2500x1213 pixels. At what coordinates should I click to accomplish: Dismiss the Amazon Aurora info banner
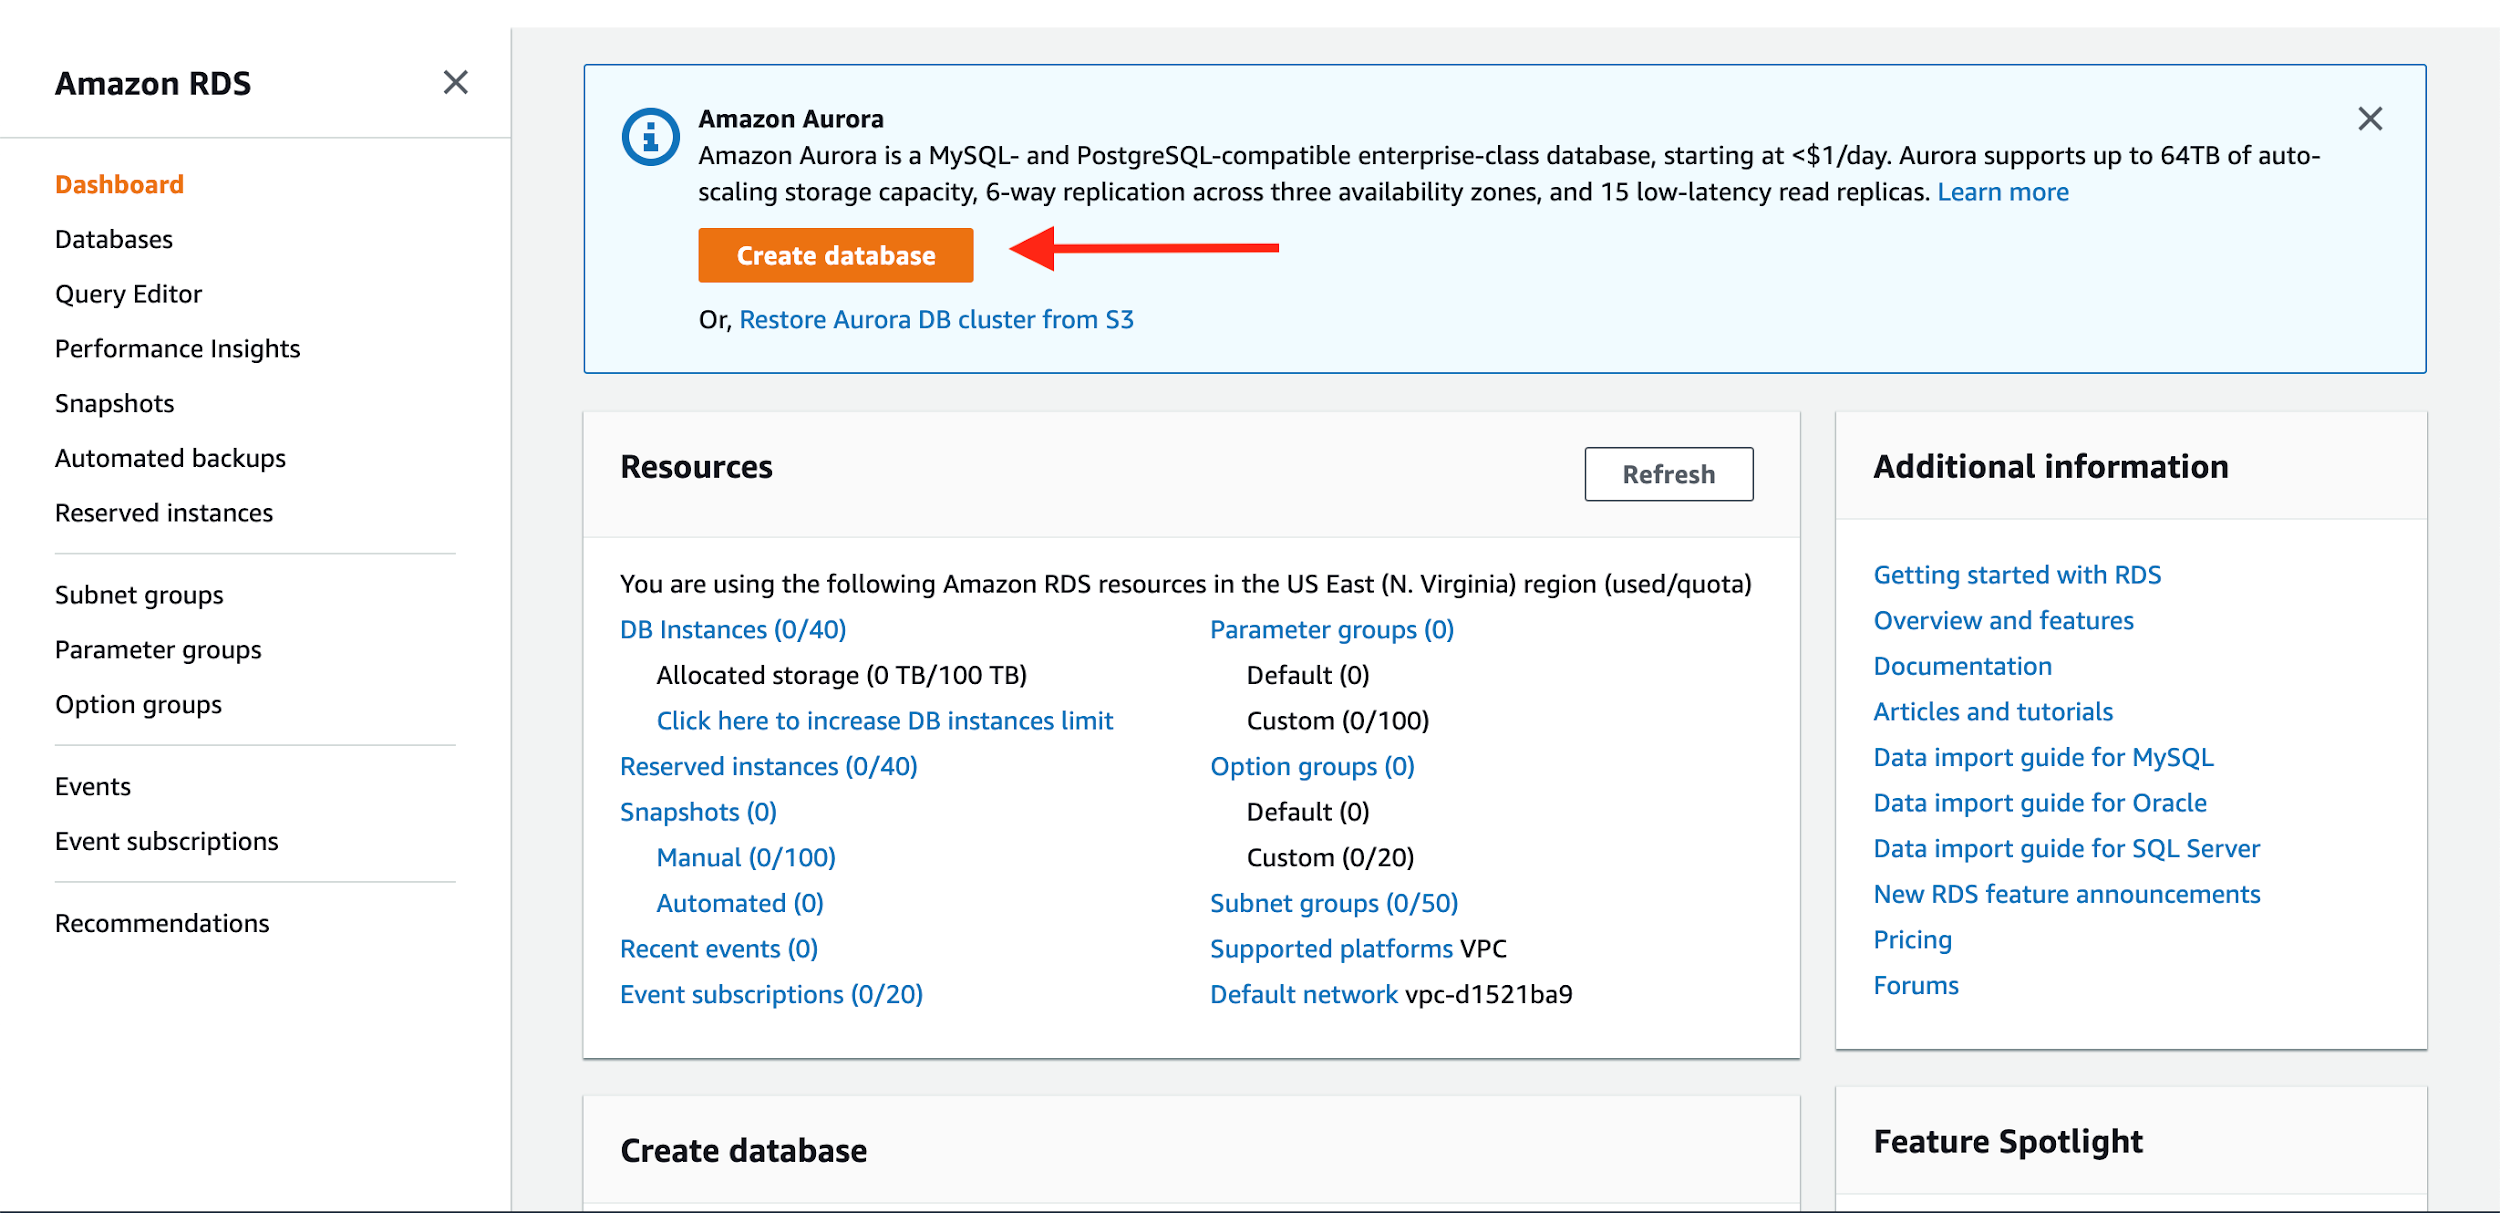(x=2369, y=119)
